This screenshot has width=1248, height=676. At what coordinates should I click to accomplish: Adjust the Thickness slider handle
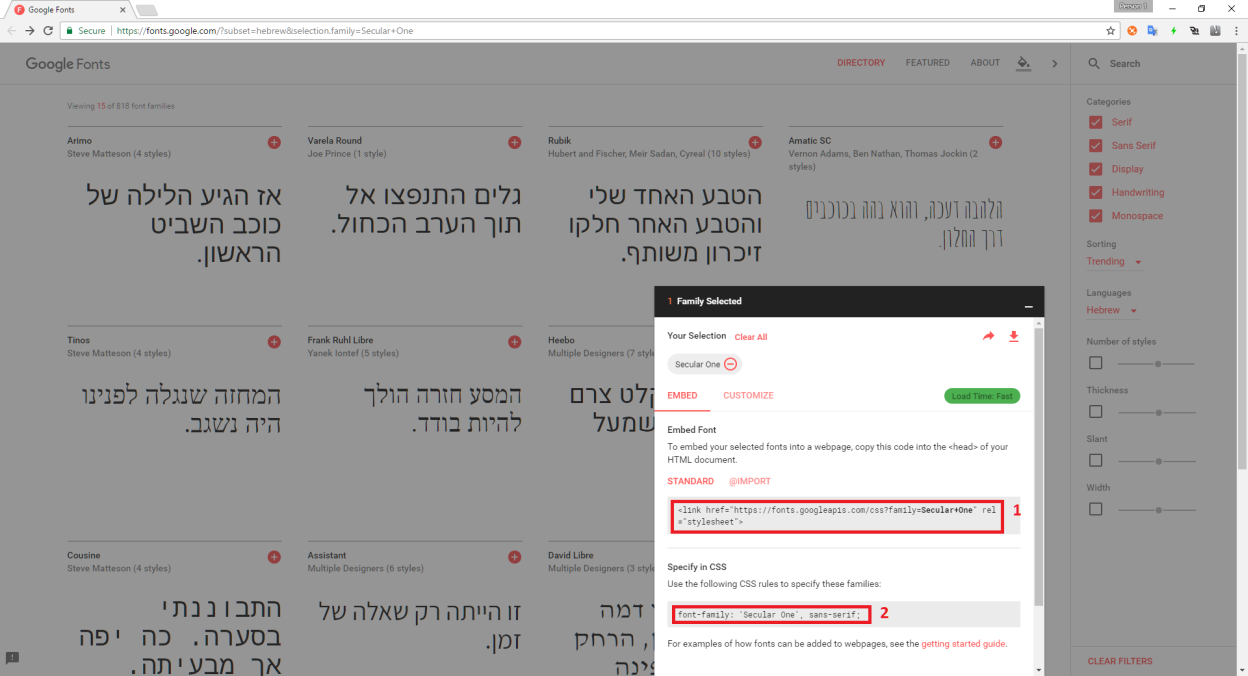point(1159,412)
